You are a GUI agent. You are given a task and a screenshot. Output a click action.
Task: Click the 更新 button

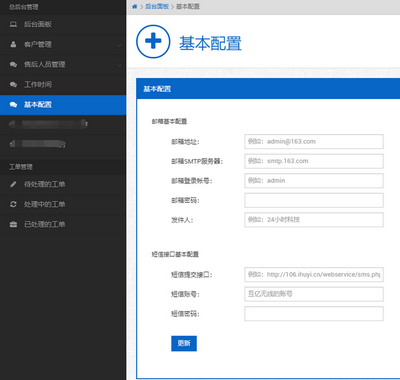(184, 343)
